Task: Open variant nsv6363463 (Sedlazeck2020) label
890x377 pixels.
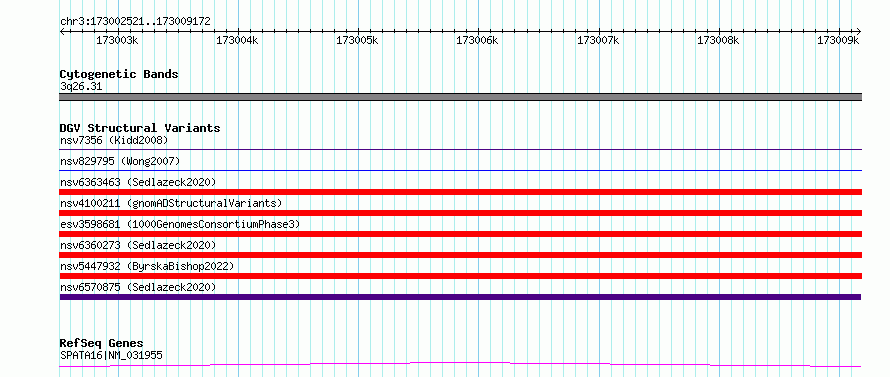Action: click(138, 182)
